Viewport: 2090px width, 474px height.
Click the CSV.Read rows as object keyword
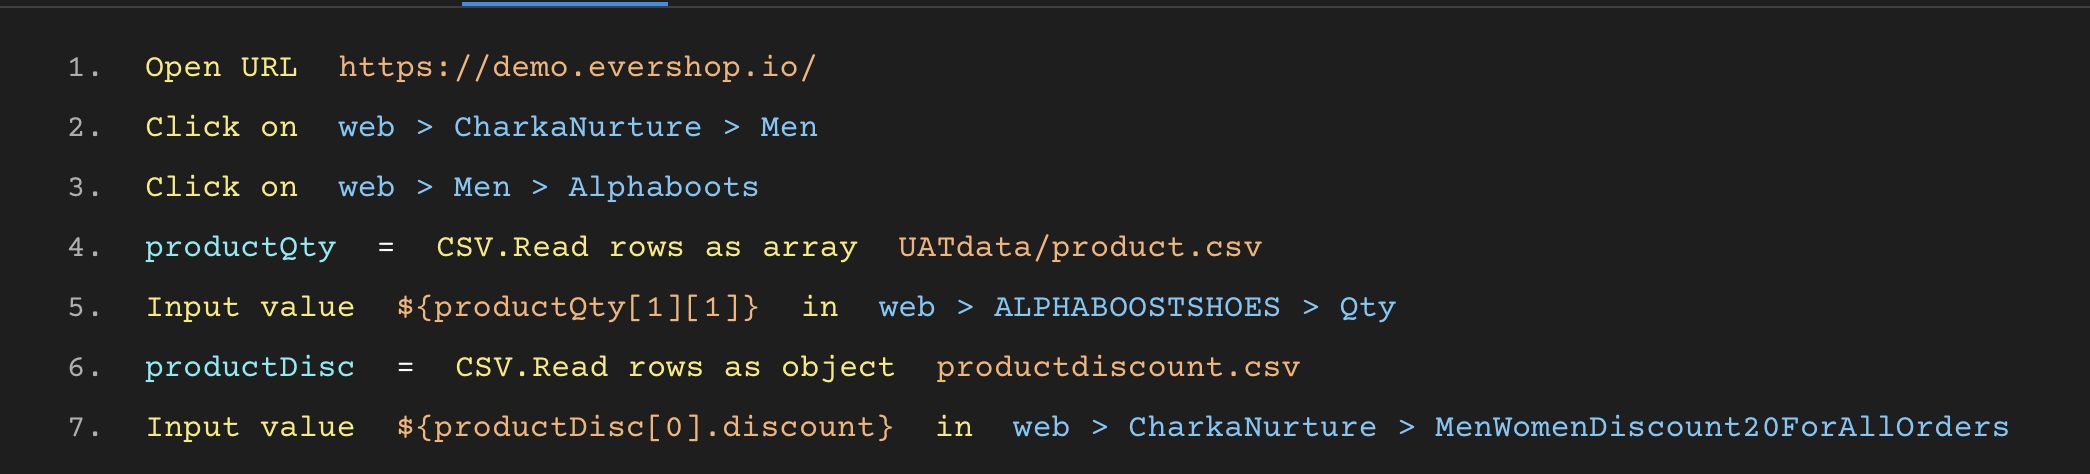675,367
